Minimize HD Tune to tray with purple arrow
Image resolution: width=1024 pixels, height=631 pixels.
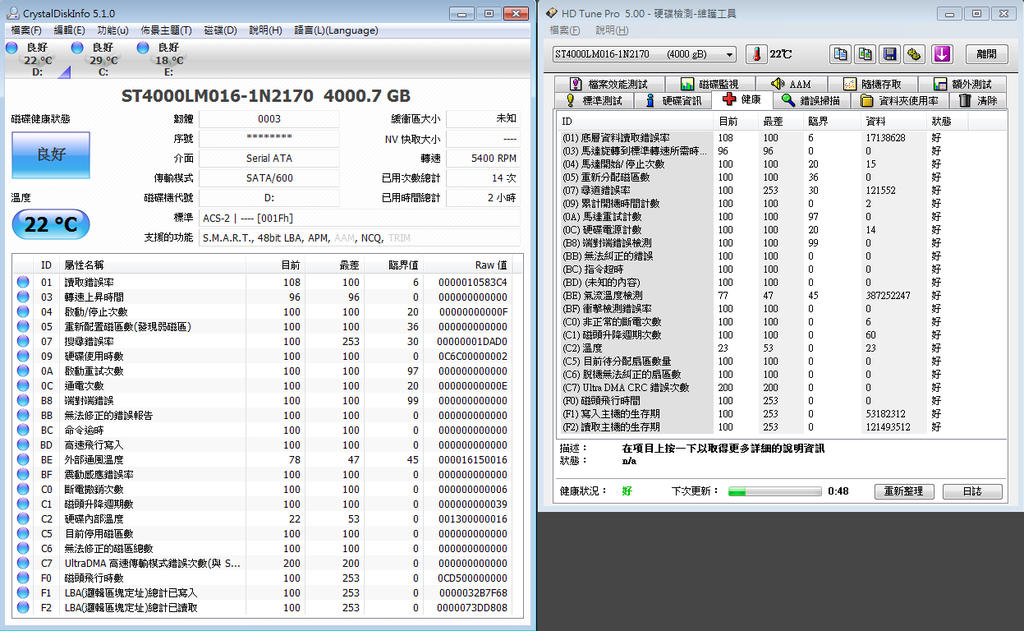[942, 54]
